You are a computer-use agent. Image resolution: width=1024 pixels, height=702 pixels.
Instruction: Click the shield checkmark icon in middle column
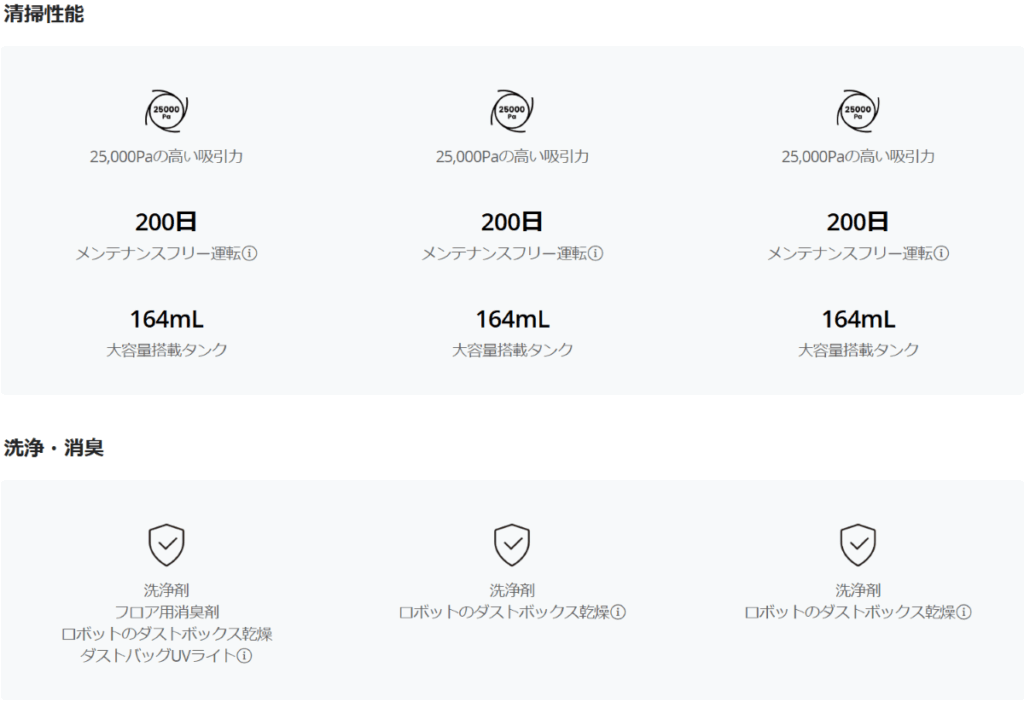(x=512, y=545)
